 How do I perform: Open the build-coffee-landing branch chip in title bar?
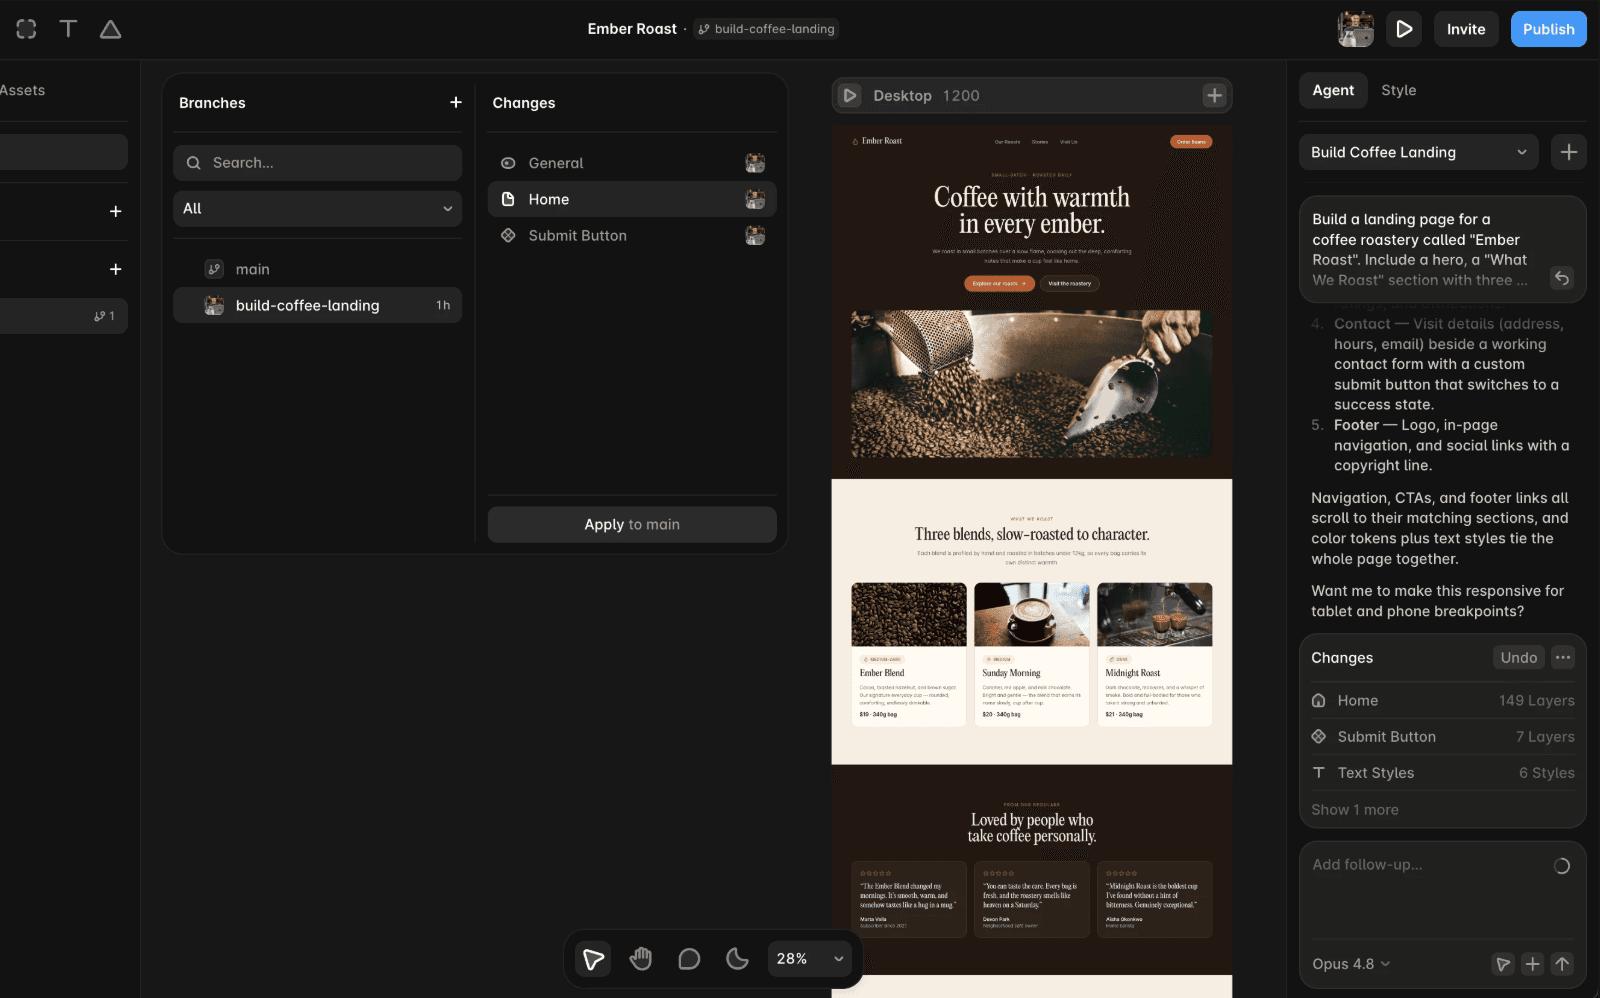coord(767,29)
